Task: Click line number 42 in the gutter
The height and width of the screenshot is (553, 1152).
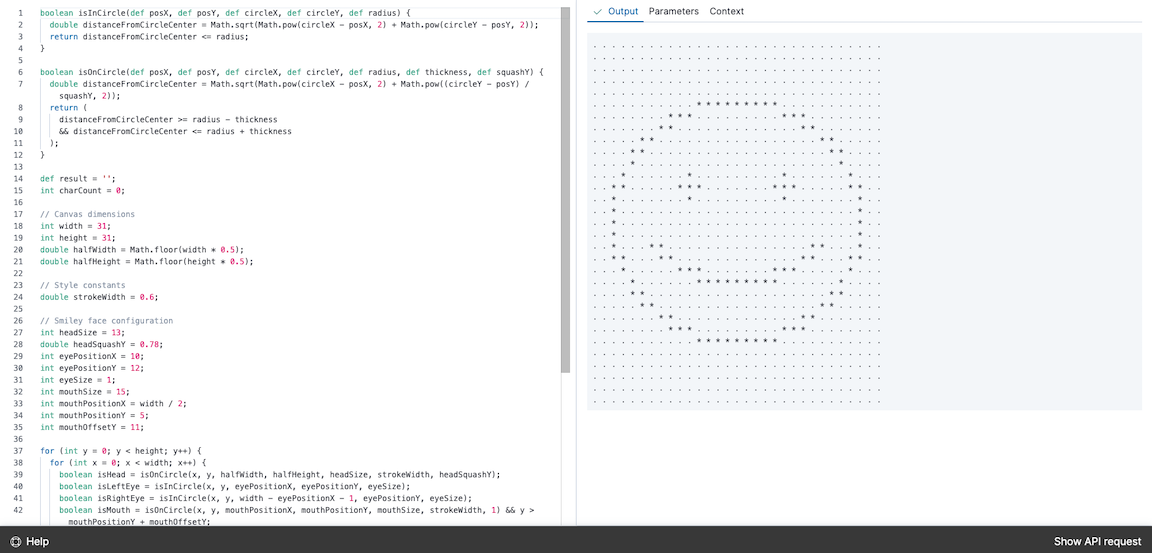Action: [x=19, y=510]
